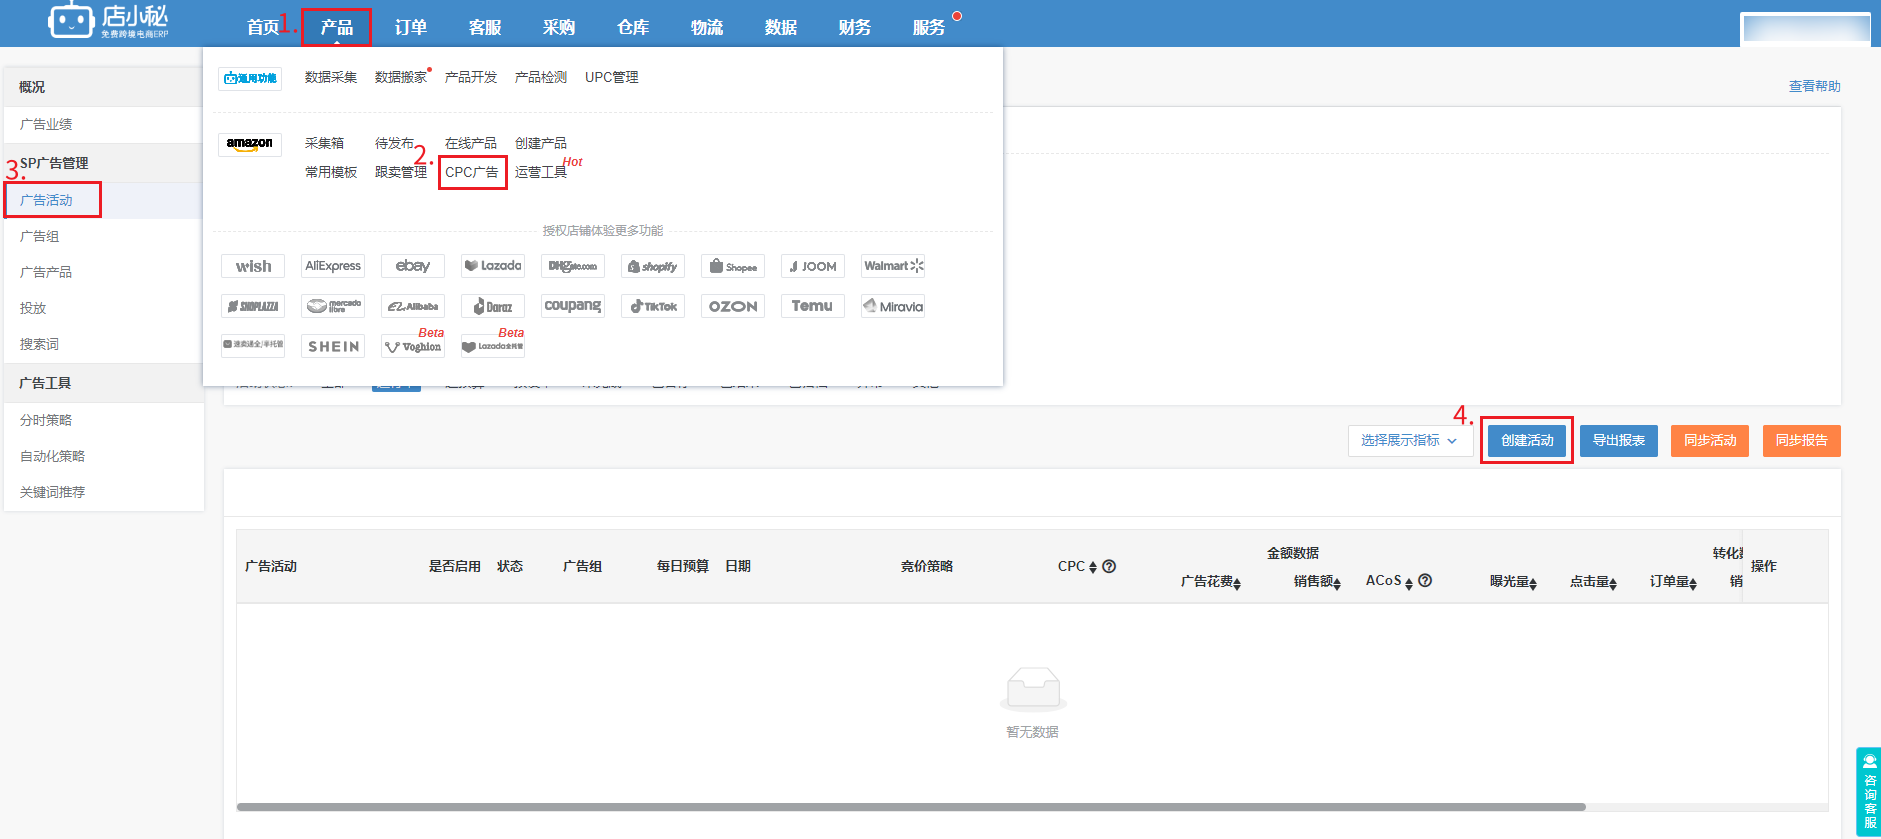Select the Voghion Beta platform logo
Screen dimensions: 1881x839
pos(413,346)
